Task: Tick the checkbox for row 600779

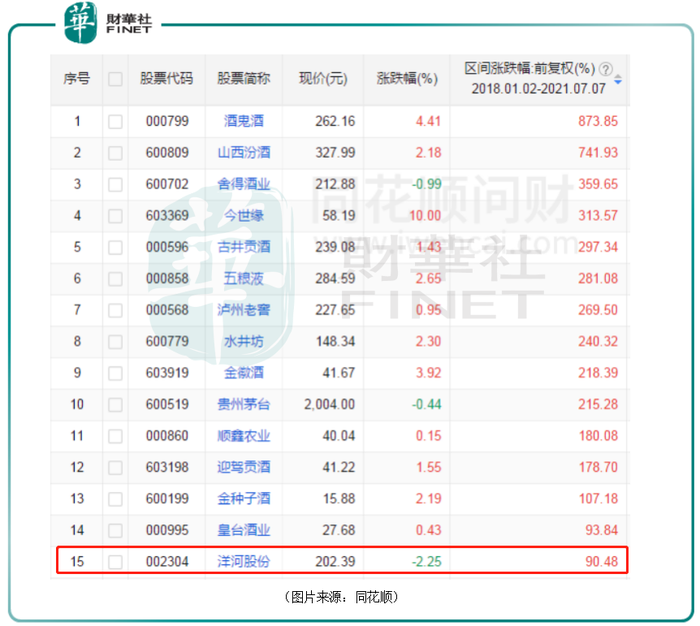Action: point(115,342)
